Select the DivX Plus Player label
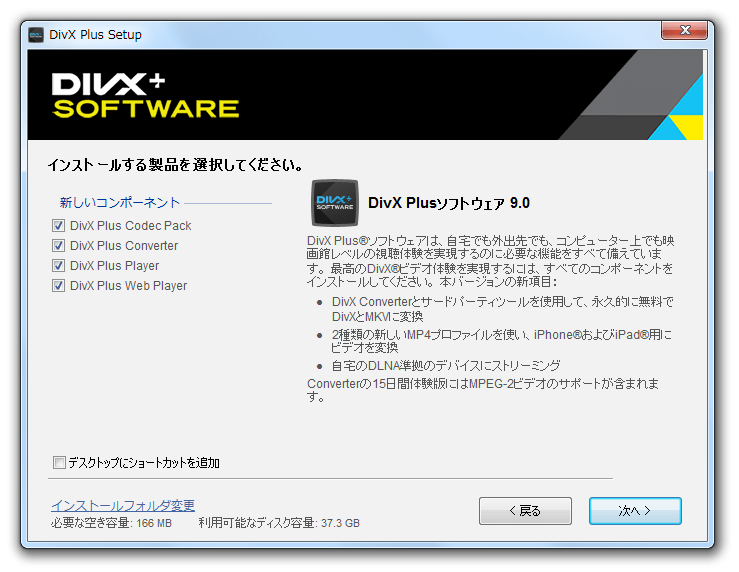This screenshot has width=739, height=572. 115,266
